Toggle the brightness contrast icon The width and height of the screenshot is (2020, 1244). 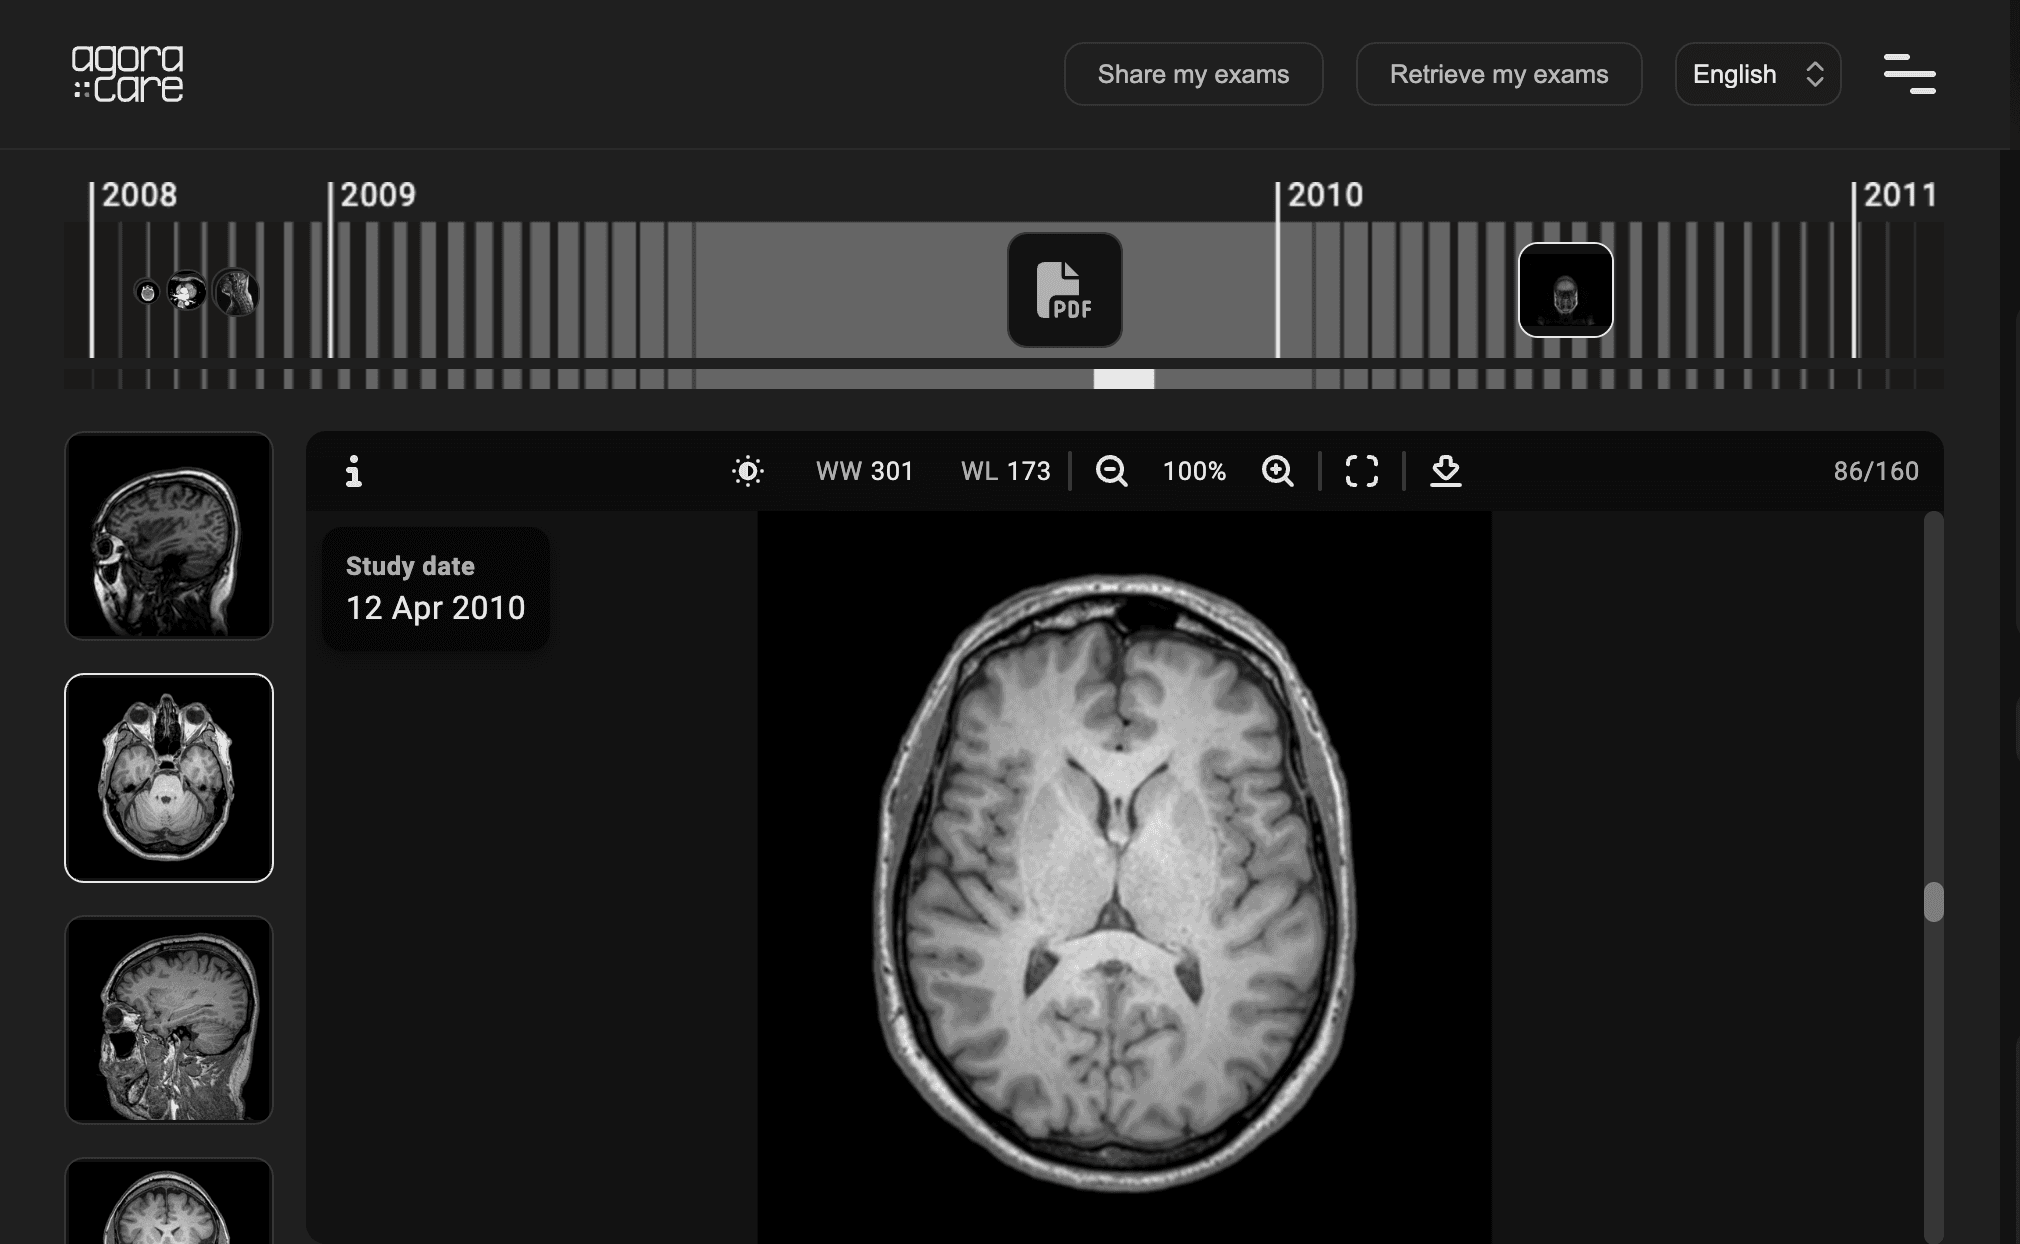(x=747, y=471)
